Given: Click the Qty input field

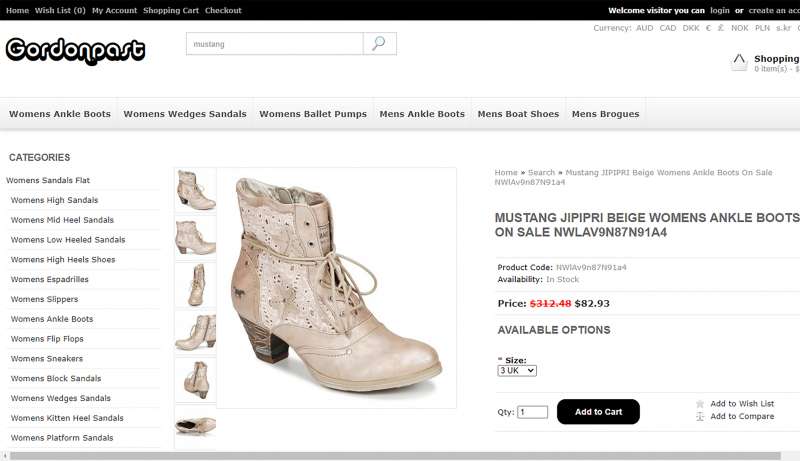Looking at the screenshot, I should coord(532,412).
